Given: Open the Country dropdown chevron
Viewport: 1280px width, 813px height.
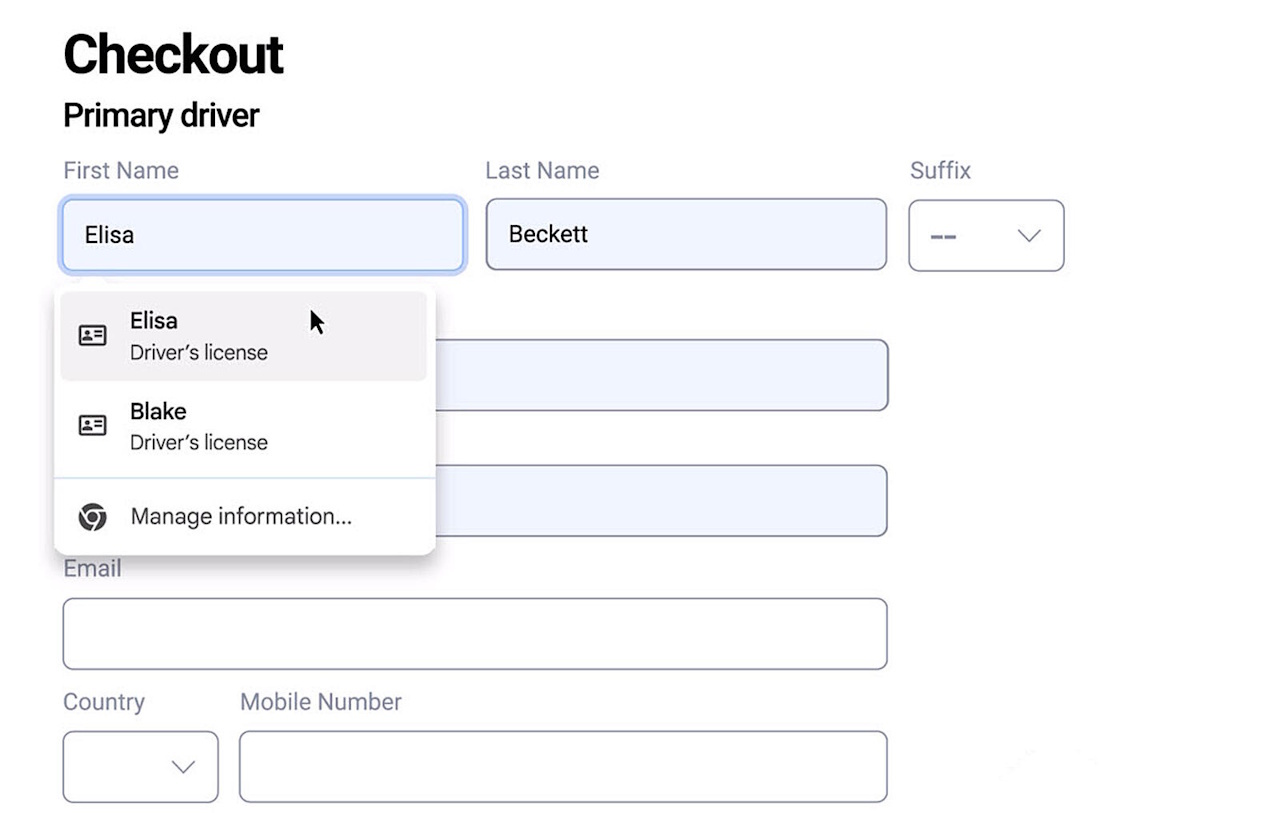Looking at the screenshot, I should point(182,767).
